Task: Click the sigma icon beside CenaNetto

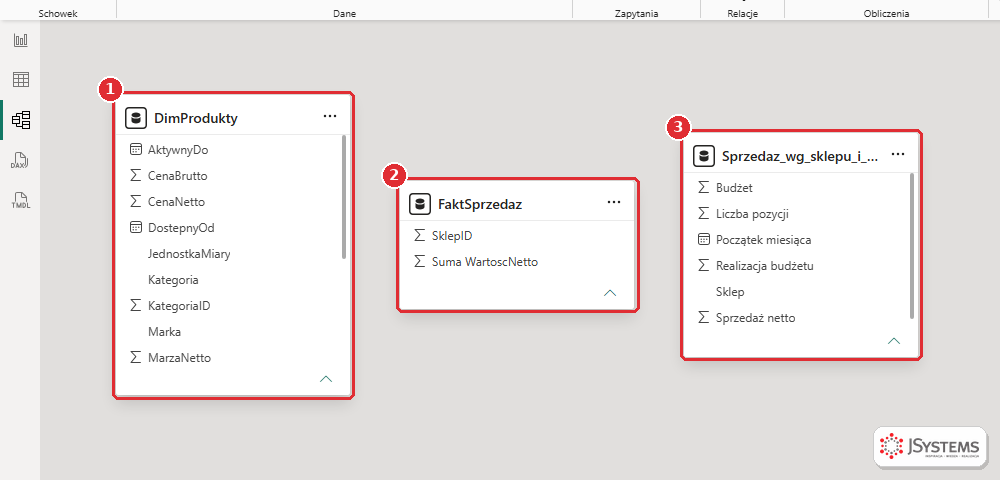Action: [x=135, y=201]
